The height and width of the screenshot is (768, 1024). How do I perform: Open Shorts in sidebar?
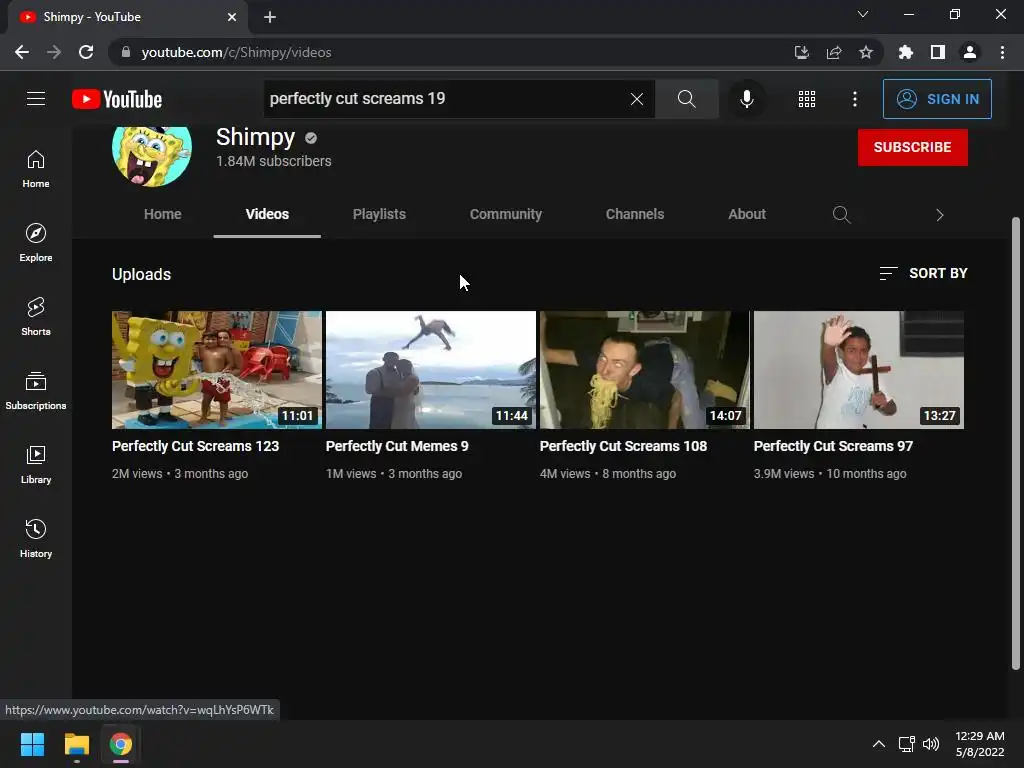[36, 317]
